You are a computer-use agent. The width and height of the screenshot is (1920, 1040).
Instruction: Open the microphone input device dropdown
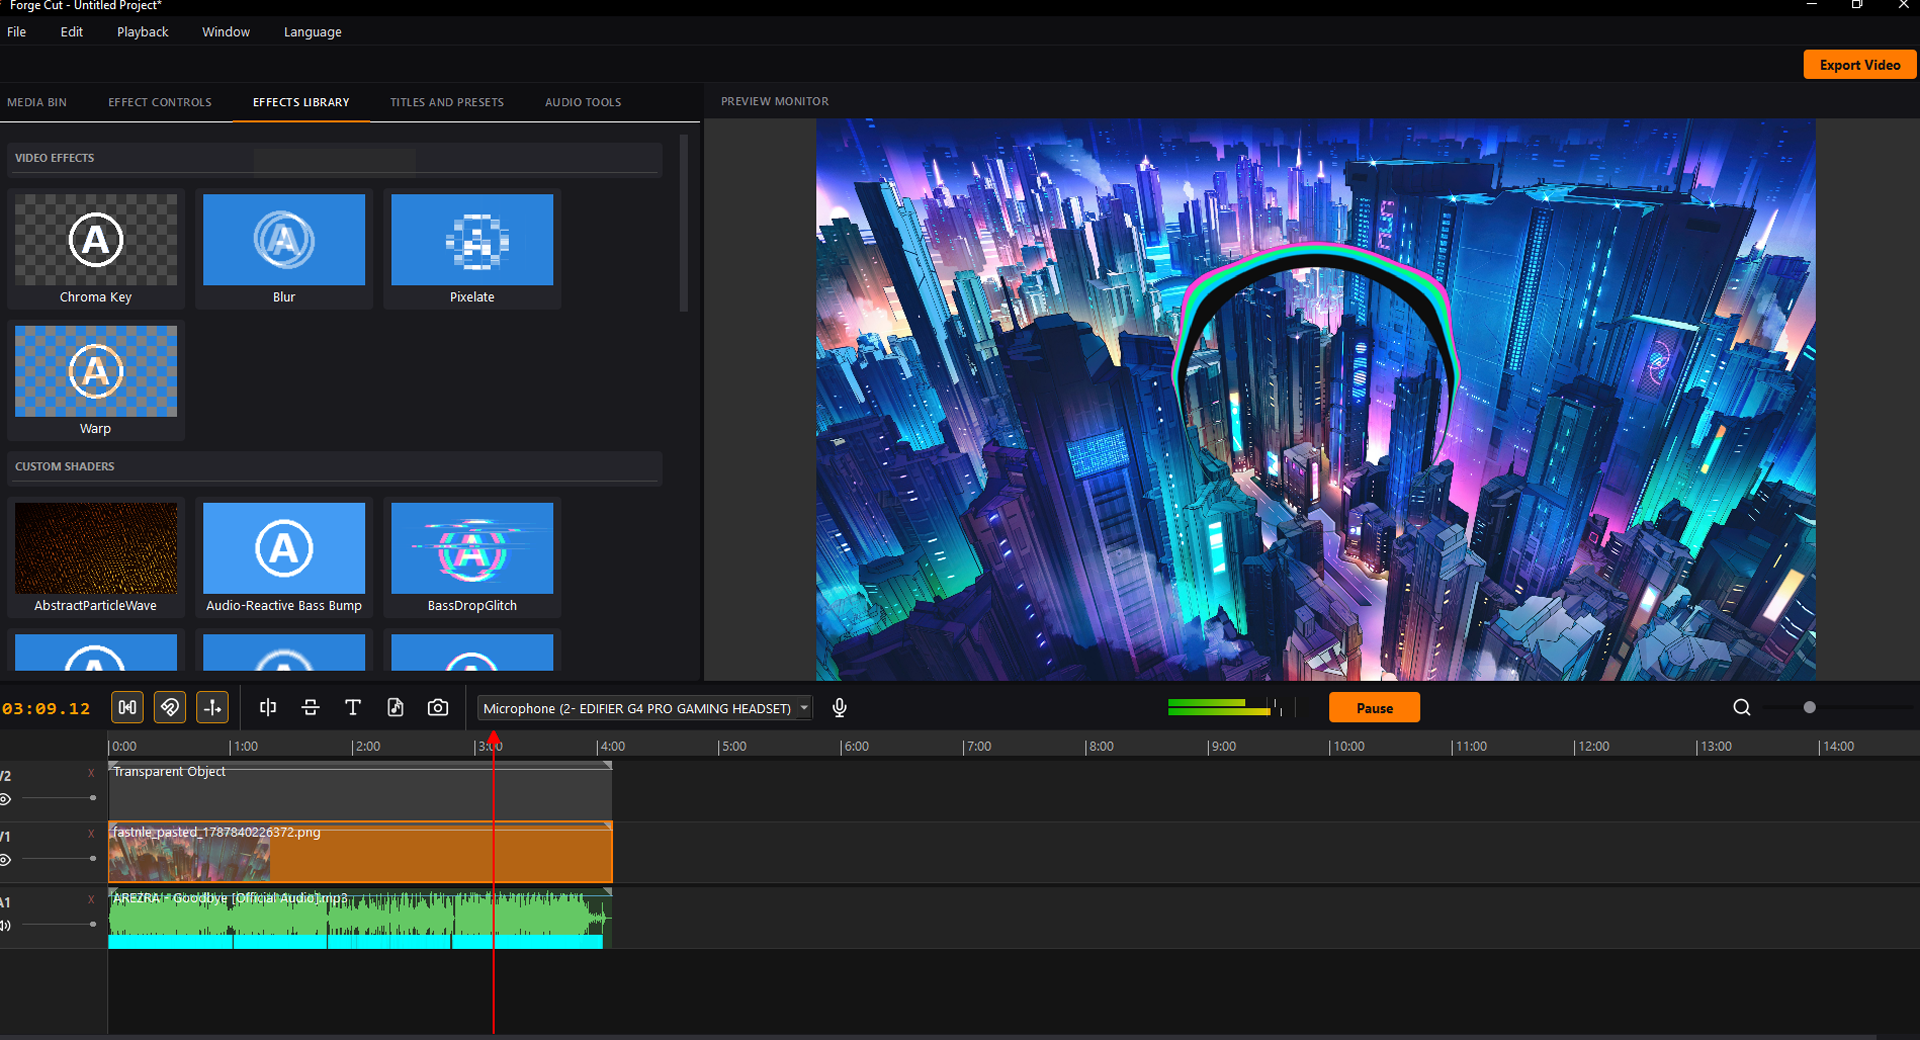pyautogui.click(x=645, y=708)
